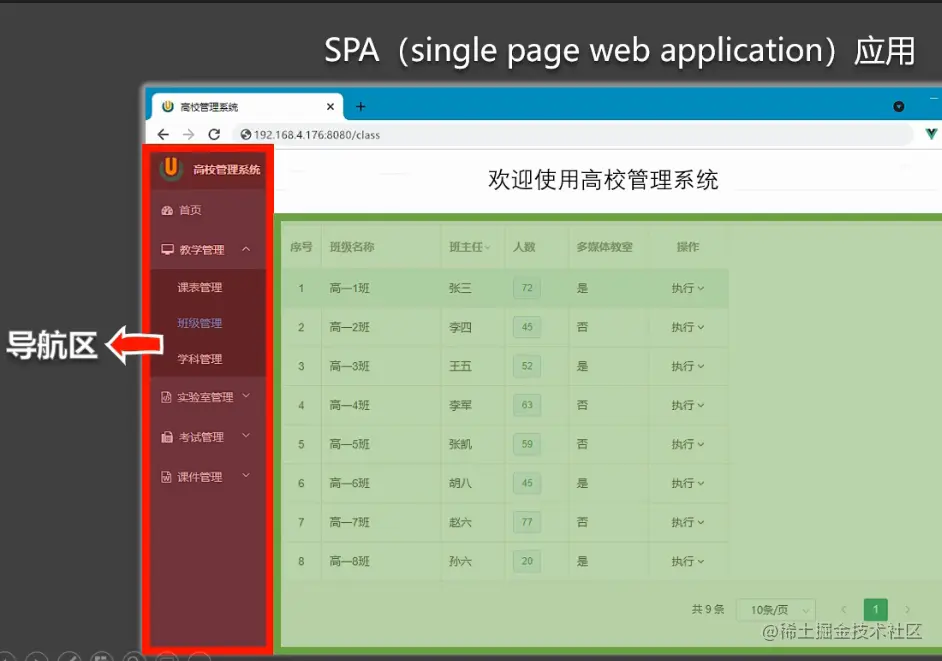The width and height of the screenshot is (942, 661).
Task: Reload the page with refresh icon
Action: 214,134
